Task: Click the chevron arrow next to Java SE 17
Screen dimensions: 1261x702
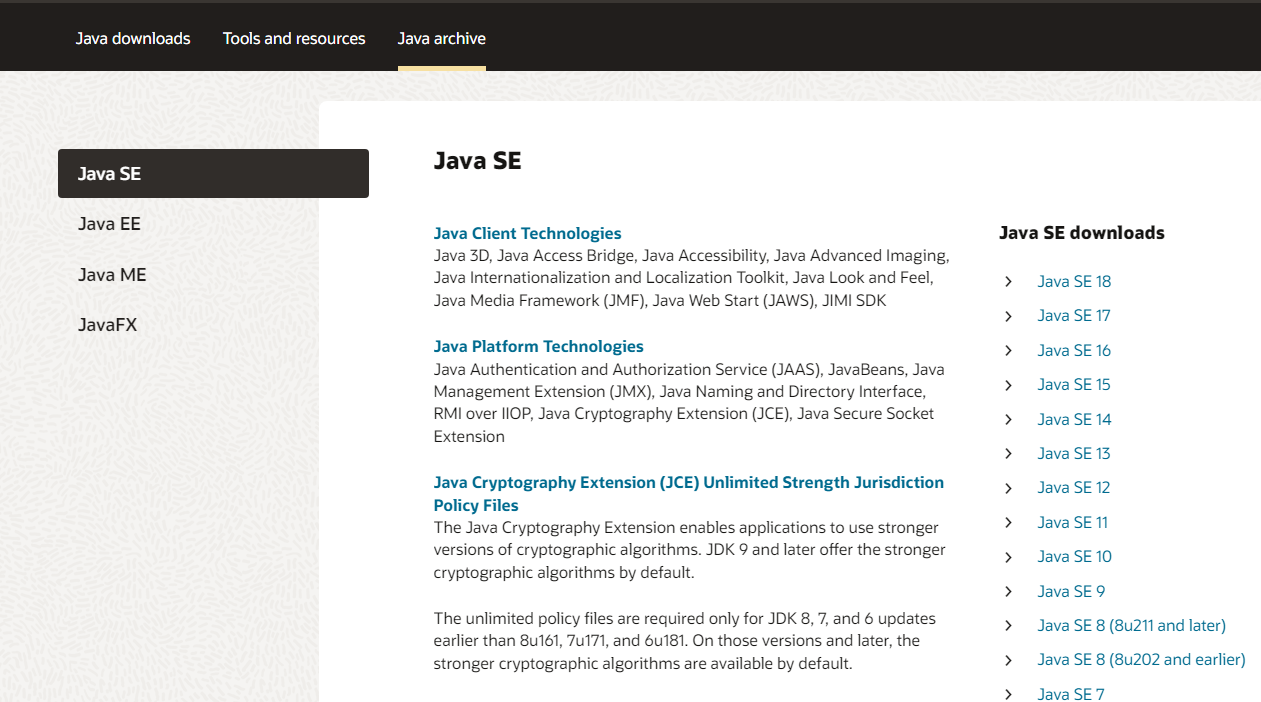Action: coord(1009,316)
